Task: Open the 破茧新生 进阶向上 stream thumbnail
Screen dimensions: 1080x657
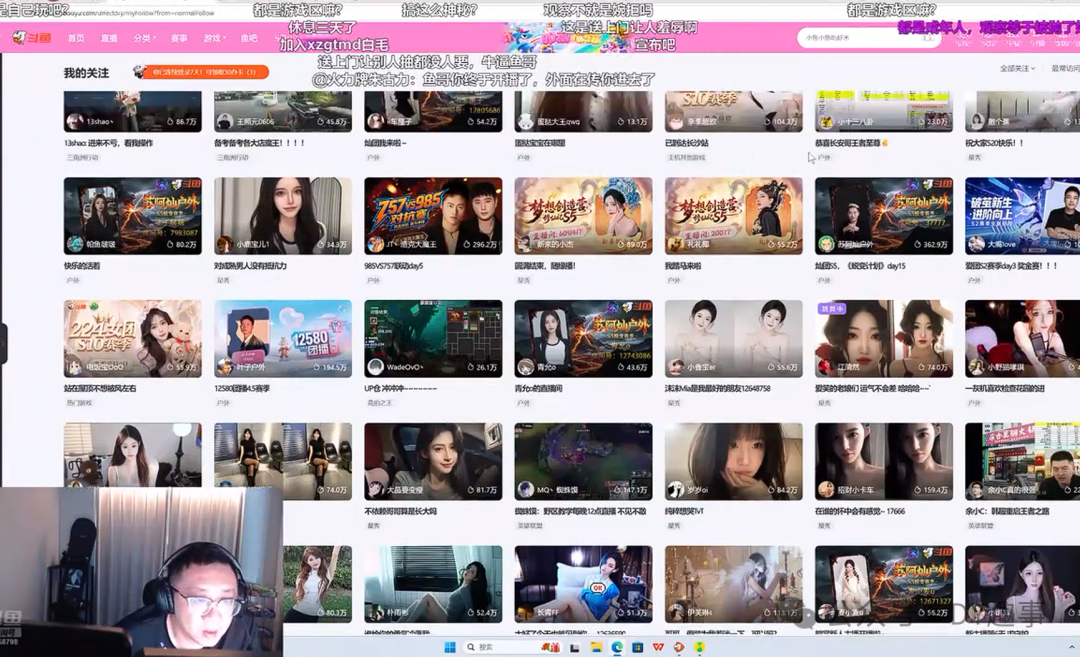Action: (1022, 216)
